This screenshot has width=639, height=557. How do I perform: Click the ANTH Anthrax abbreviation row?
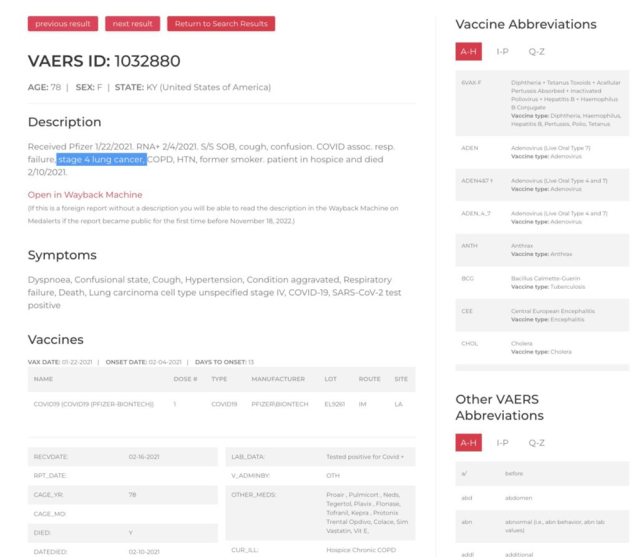click(x=542, y=250)
